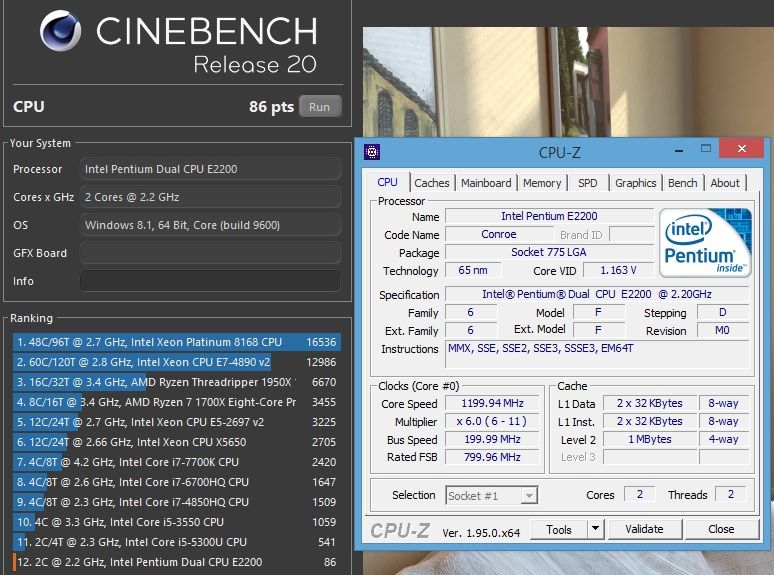Open the Tools dropdown arrow in CPU-Z

pyautogui.click(x=595, y=529)
